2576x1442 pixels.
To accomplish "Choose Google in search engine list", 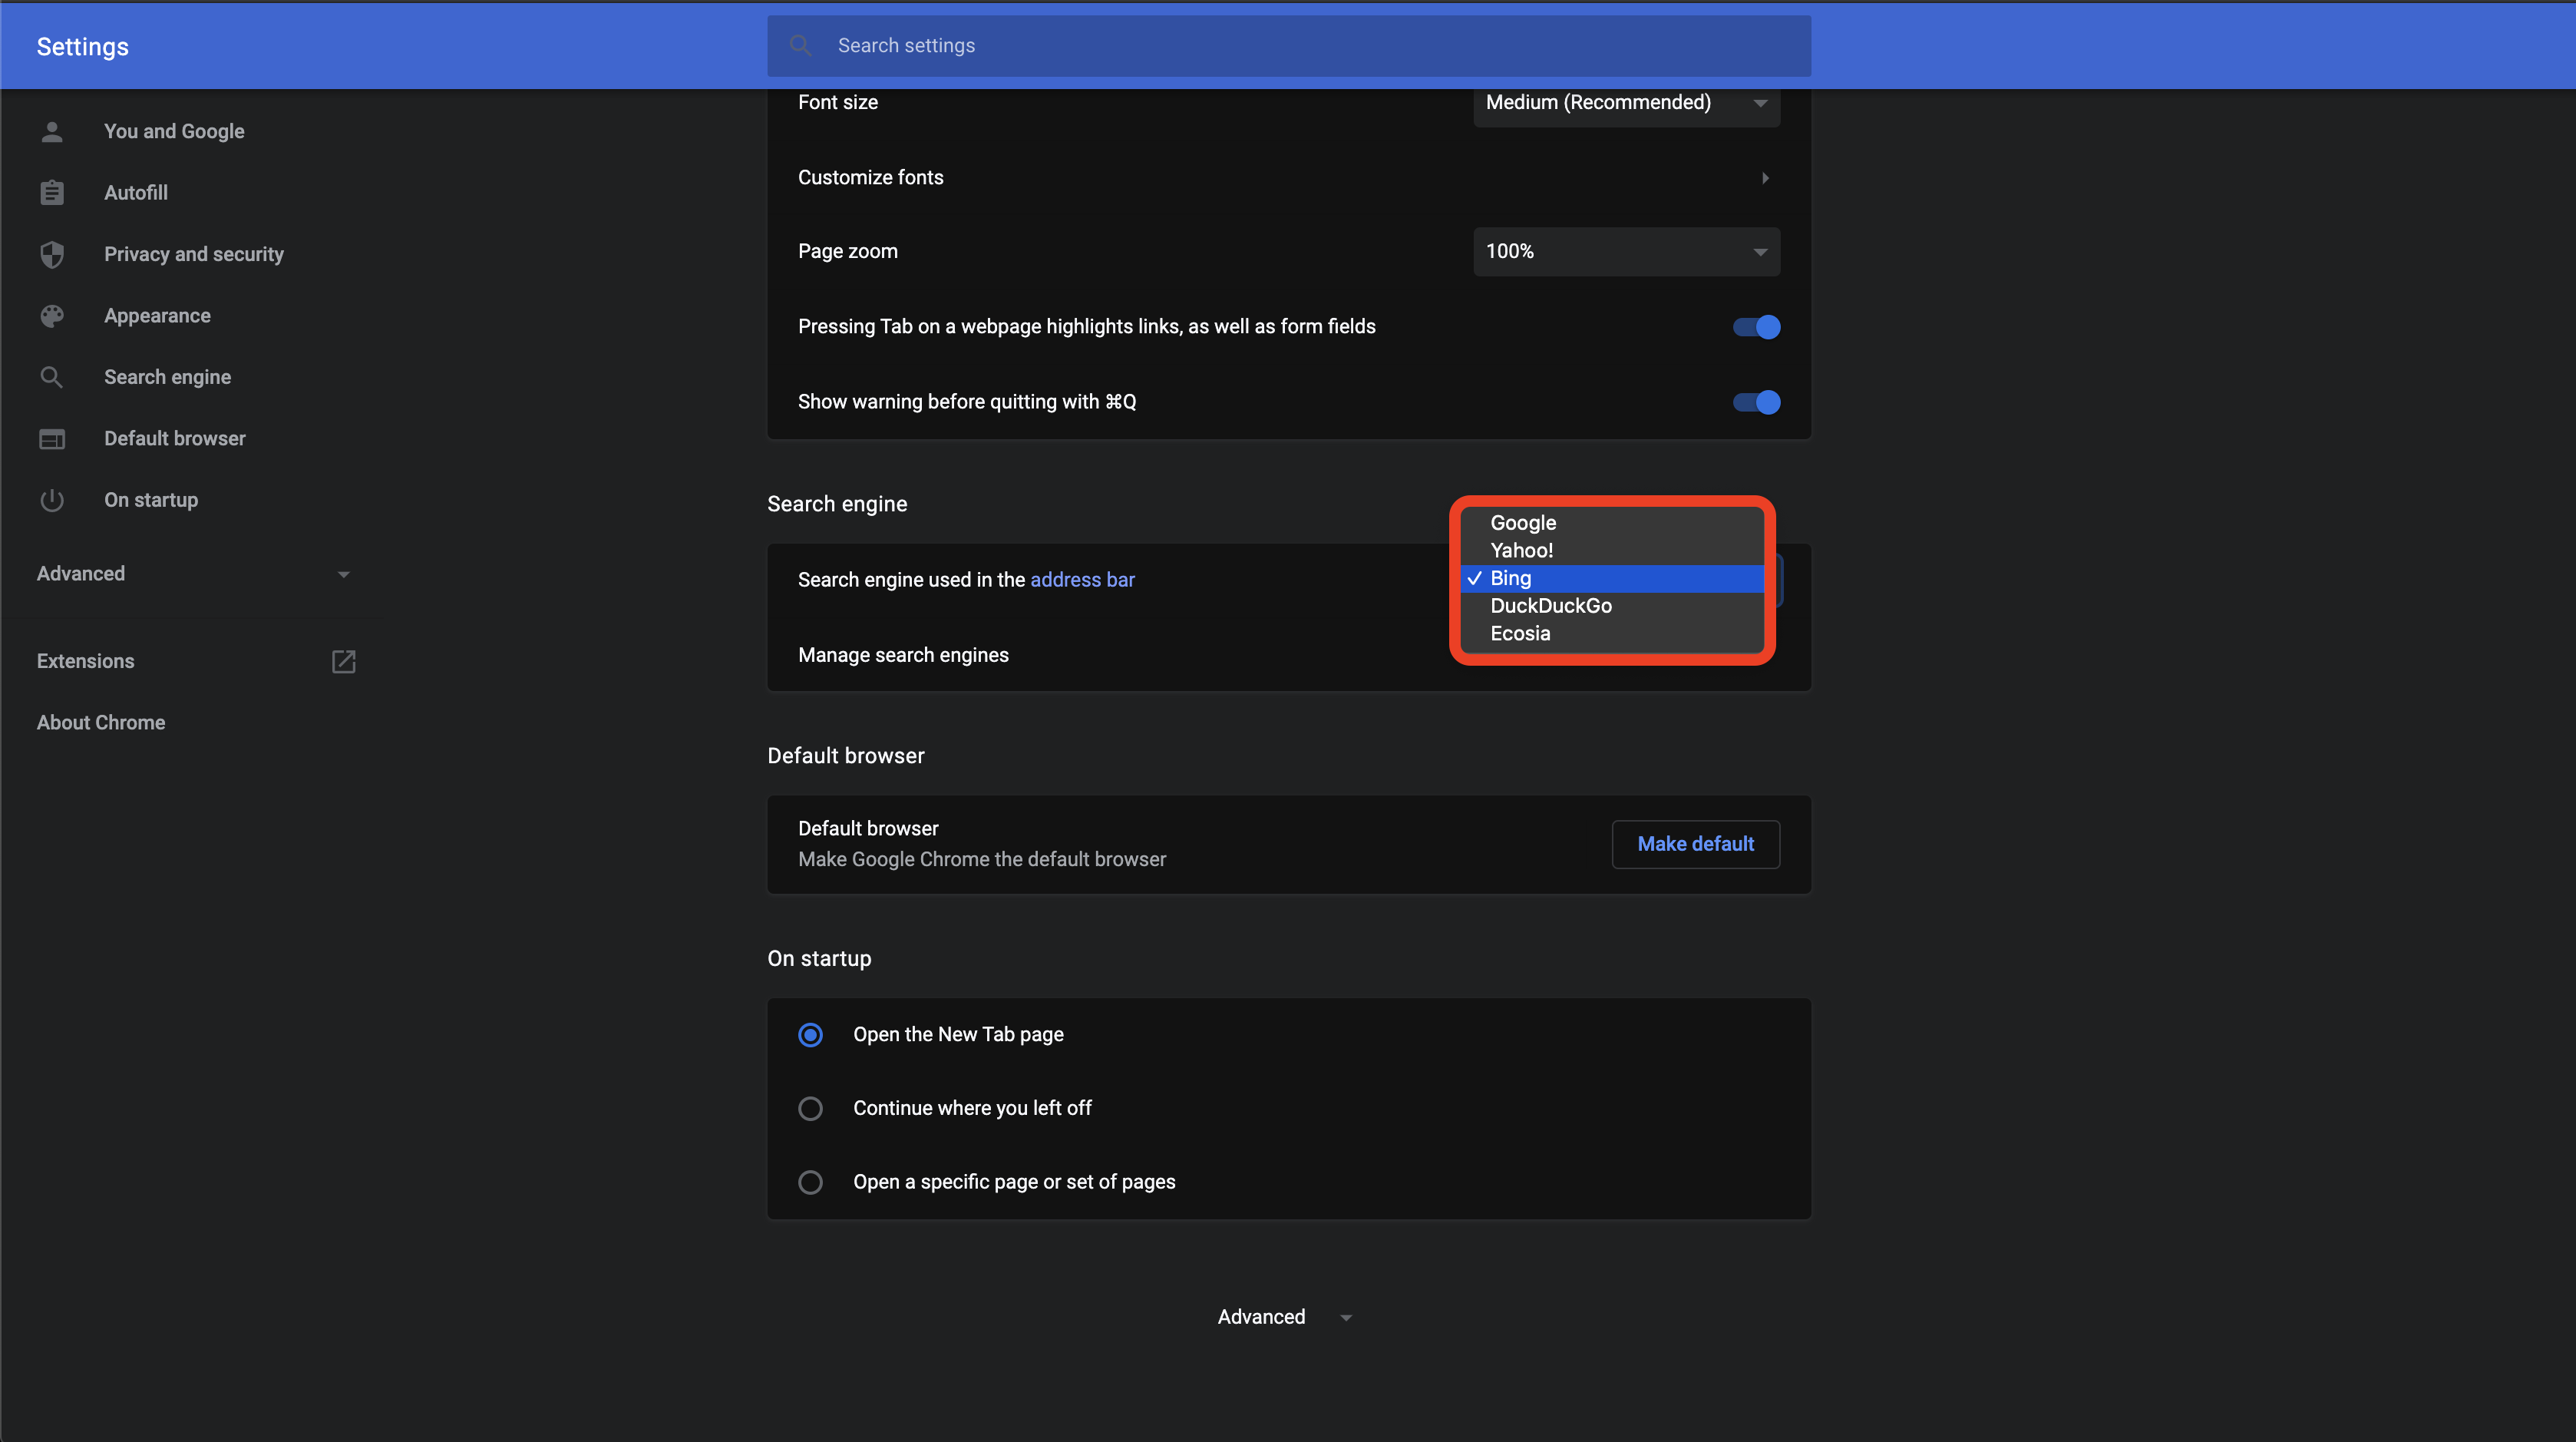I will [1611, 523].
